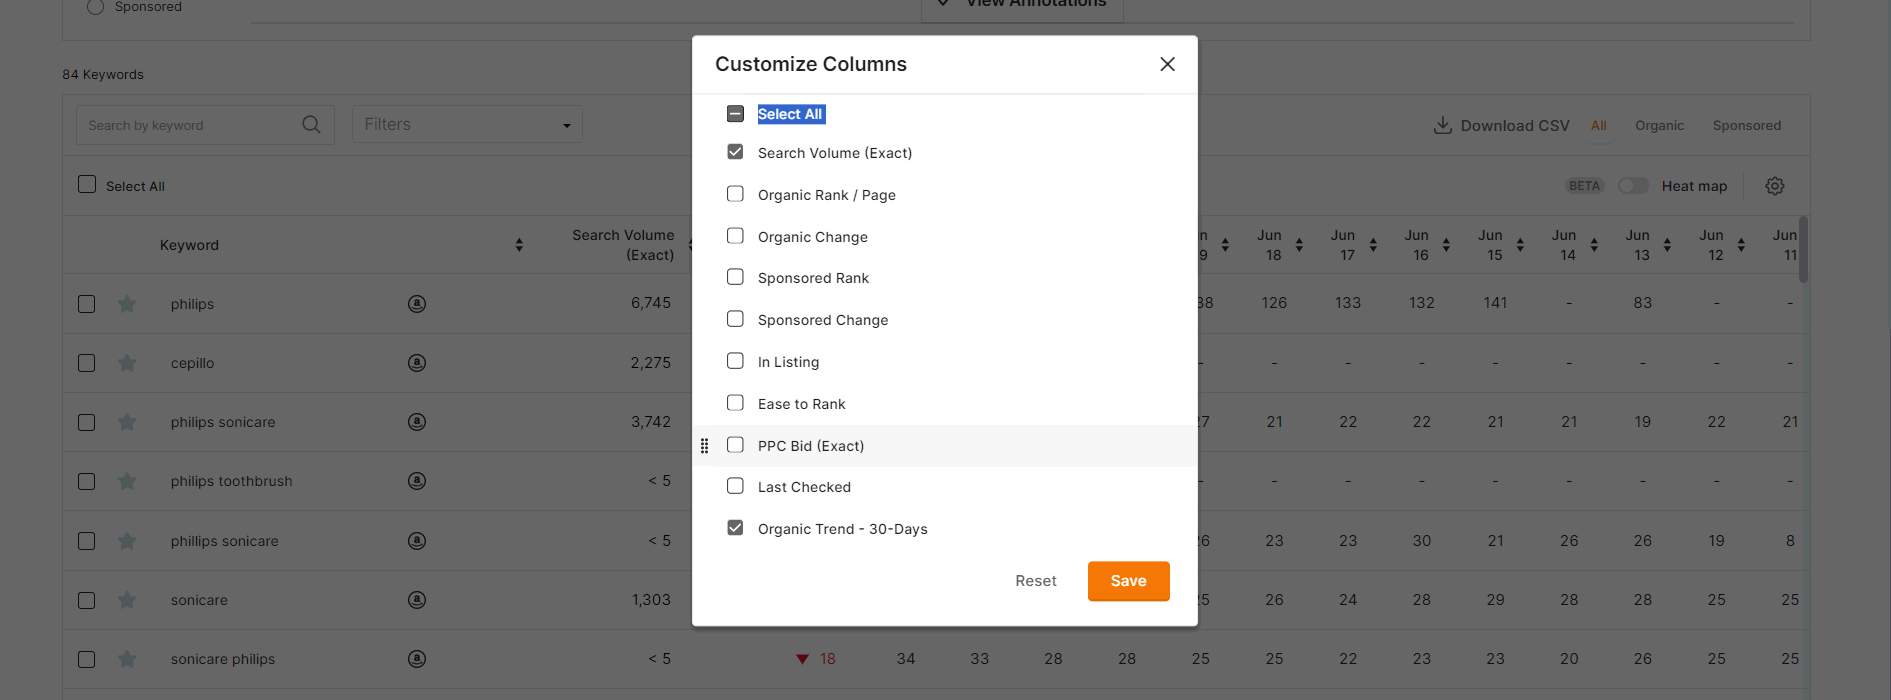The height and width of the screenshot is (700, 1891).
Task: Sort the Jun 13 column
Action: 1667,245
